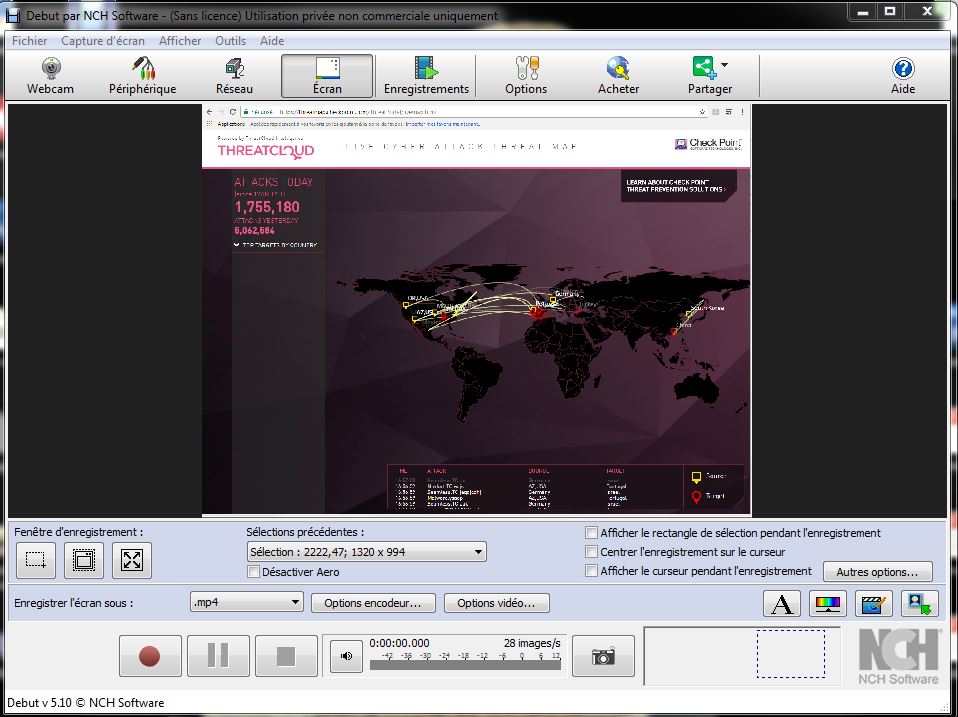Image resolution: width=958 pixels, height=717 pixels.
Task: Take a snapshot with camera icon
Action: (603, 656)
